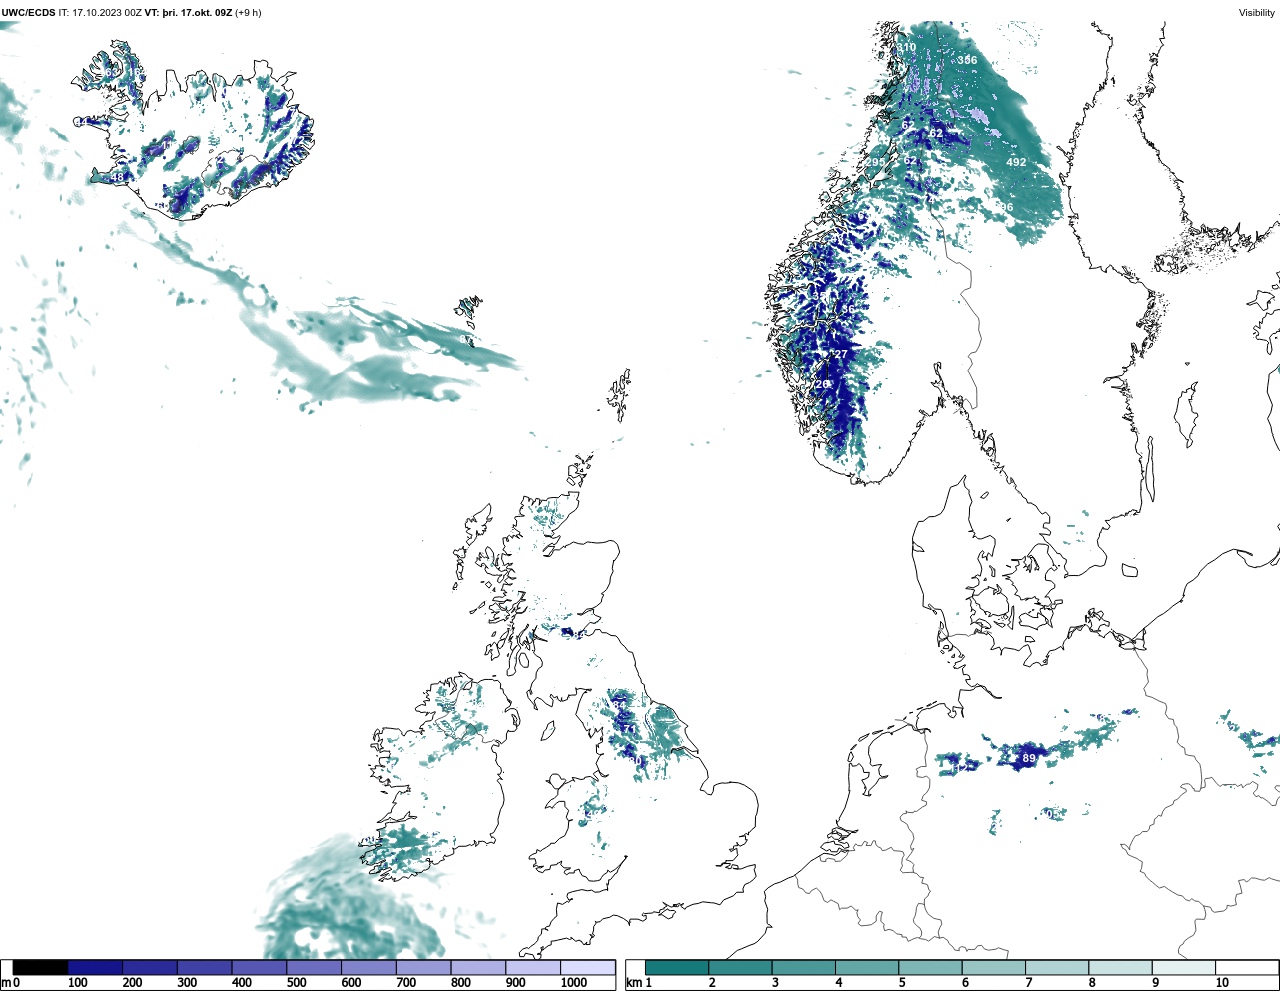
Task: Click the '500' meter legend label
Action: tap(297, 983)
